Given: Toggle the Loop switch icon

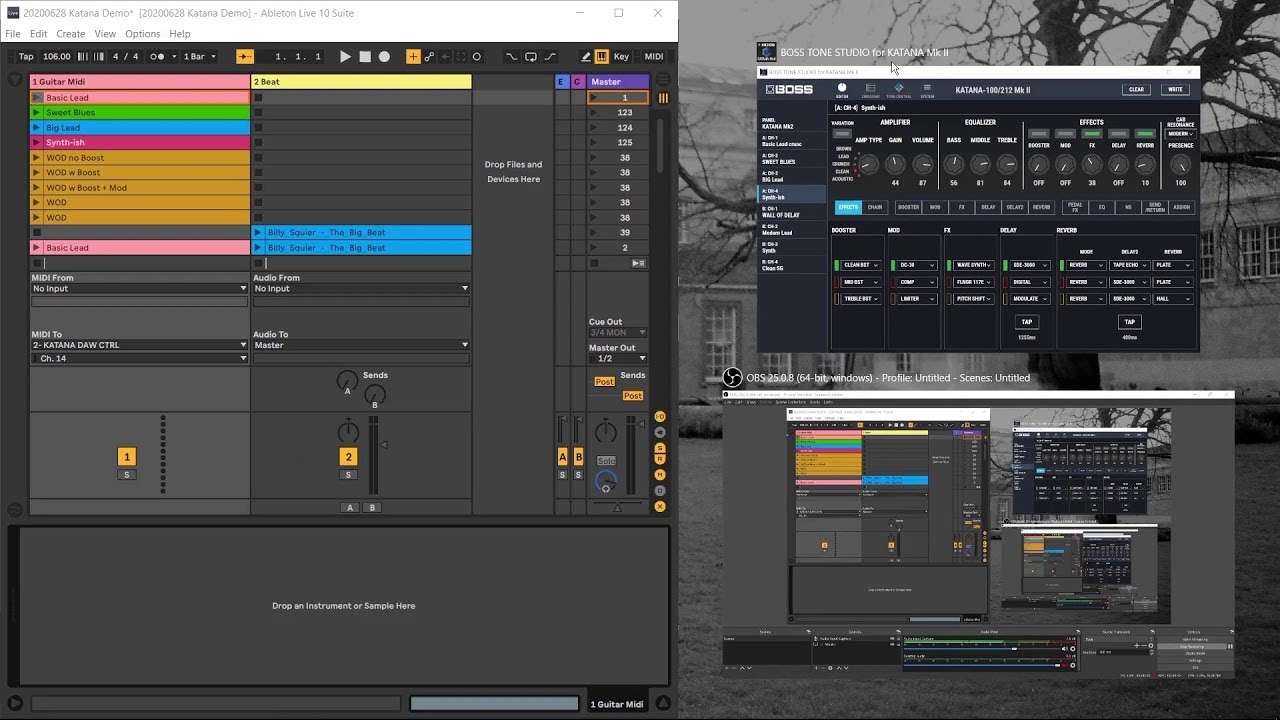Looking at the screenshot, I should coord(531,57).
